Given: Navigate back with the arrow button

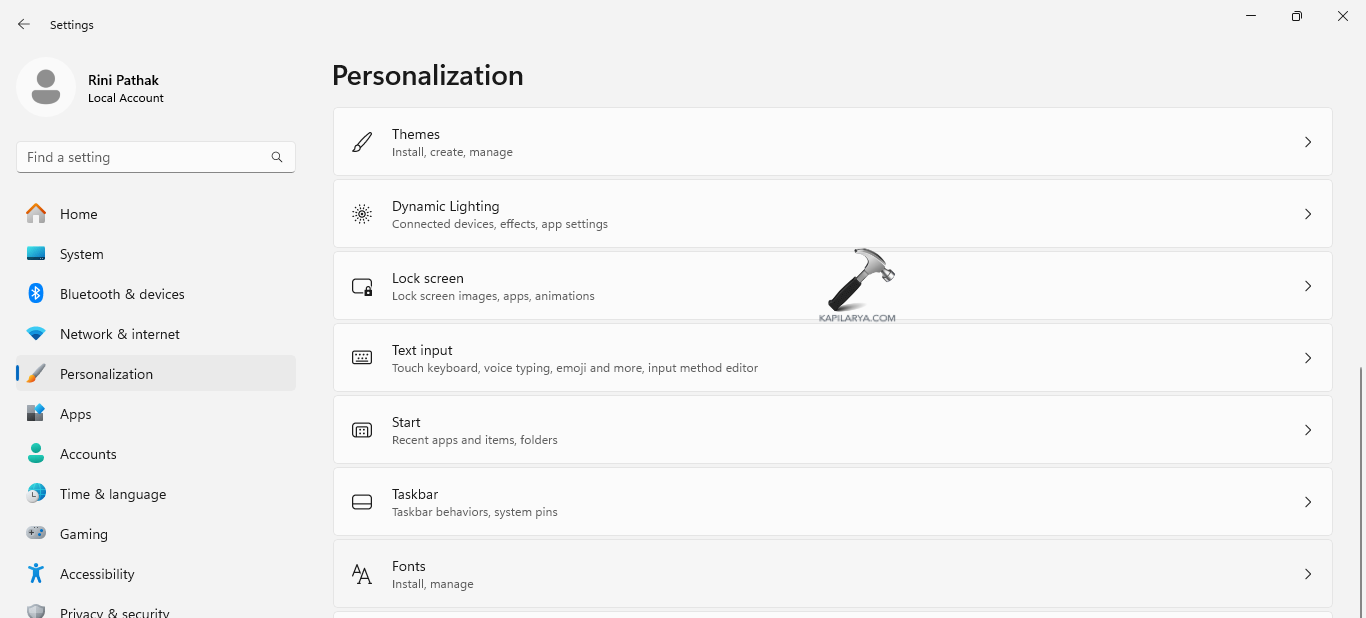Looking at the screenshot, I should [24, 24].
